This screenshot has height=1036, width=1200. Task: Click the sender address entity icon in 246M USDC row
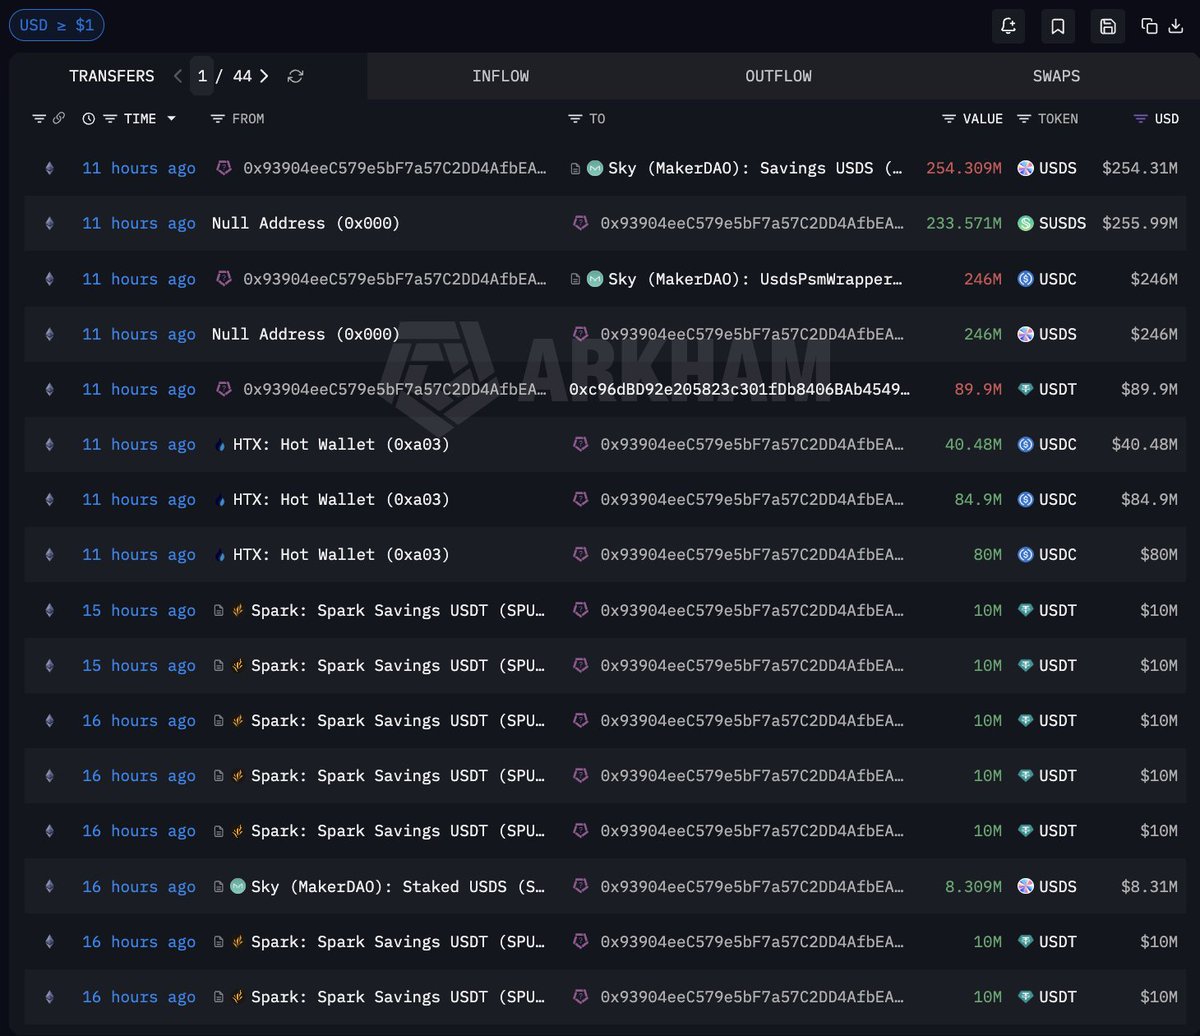tap(224, 279)
